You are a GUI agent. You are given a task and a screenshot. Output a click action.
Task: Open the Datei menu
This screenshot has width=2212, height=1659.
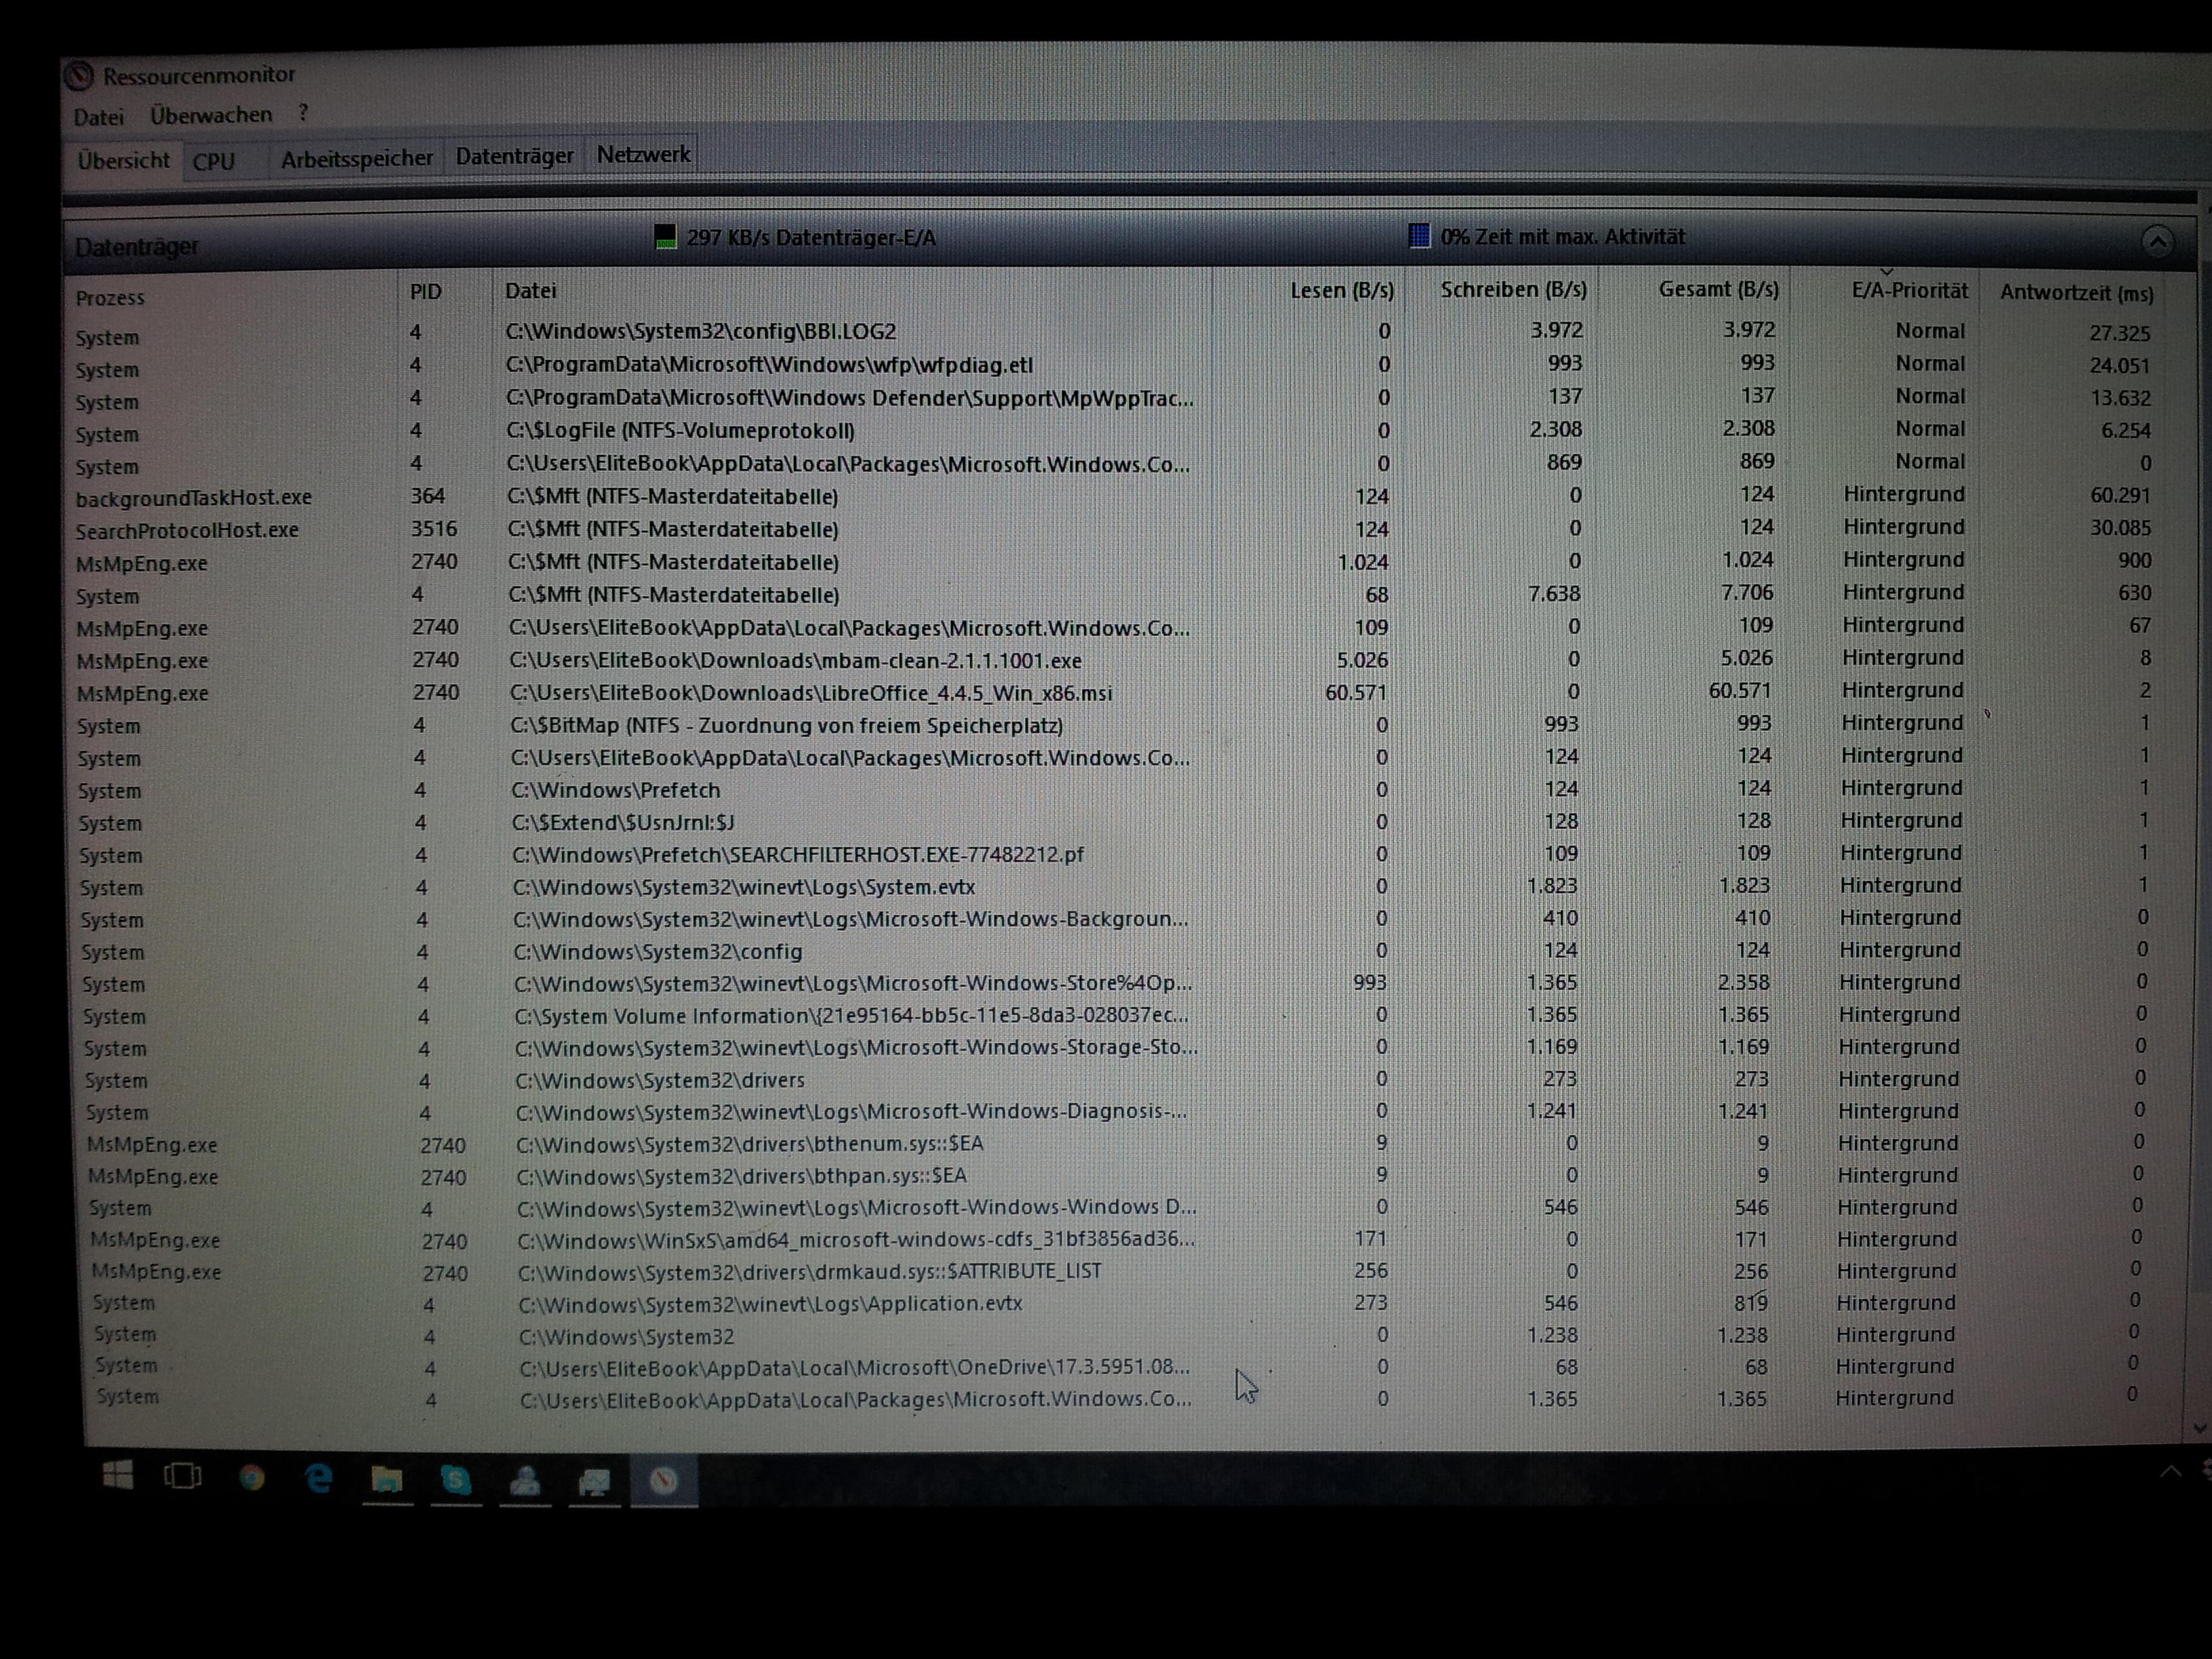coord(98,117)
